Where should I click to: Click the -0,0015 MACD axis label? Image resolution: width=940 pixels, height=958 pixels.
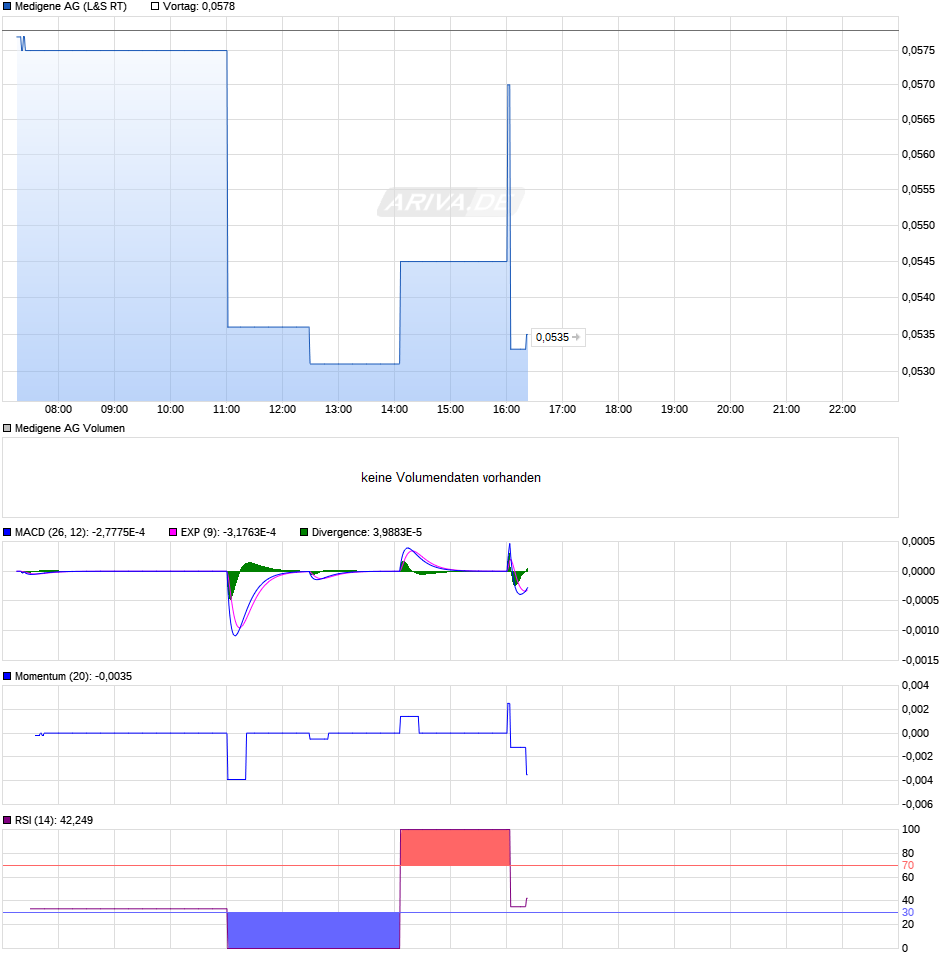pyautogui.click(x=920, y=660)
